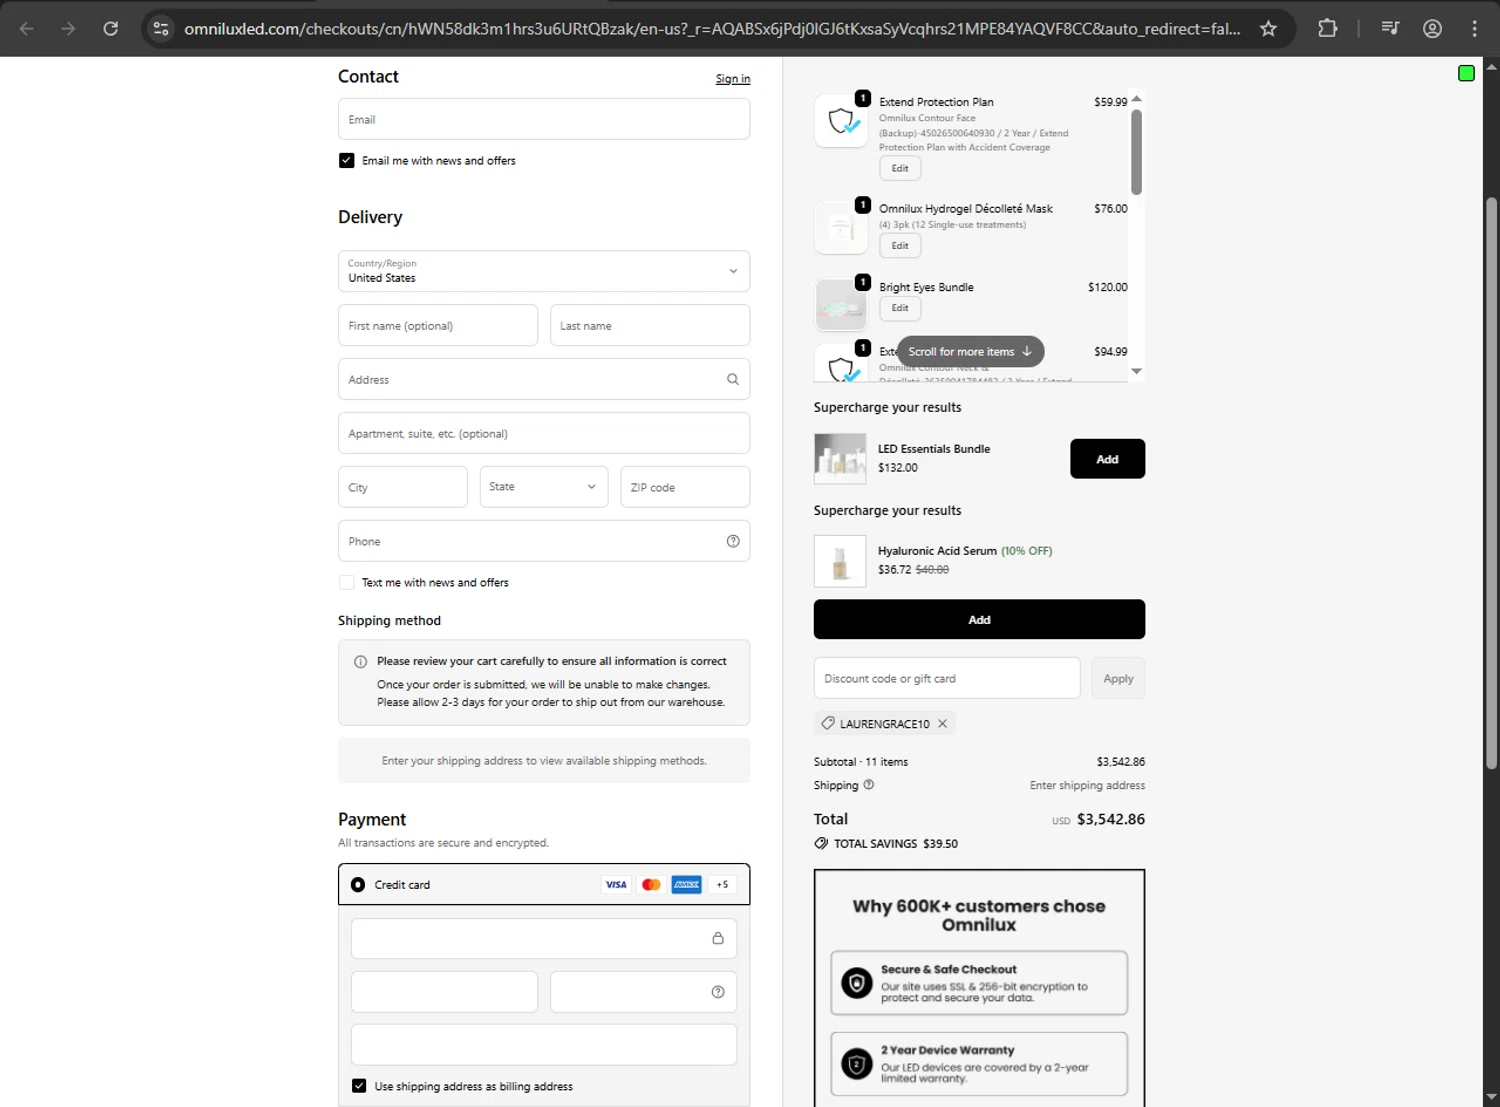Click the Discount code or gift card field
The image size is (1500, 1107).
pyautogui.click(x=947, y=678)
